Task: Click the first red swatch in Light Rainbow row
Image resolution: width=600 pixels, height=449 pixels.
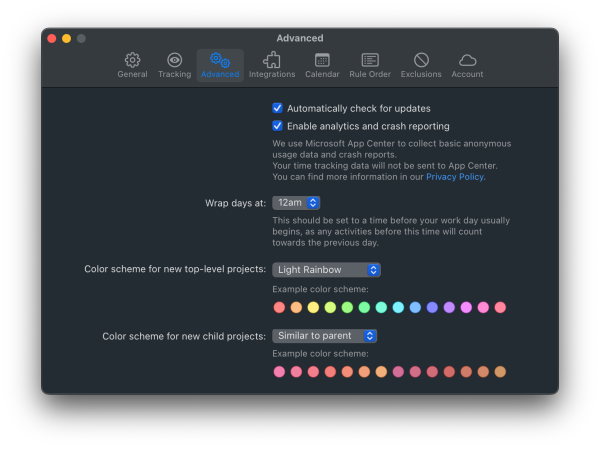Action: click(280, 307)
